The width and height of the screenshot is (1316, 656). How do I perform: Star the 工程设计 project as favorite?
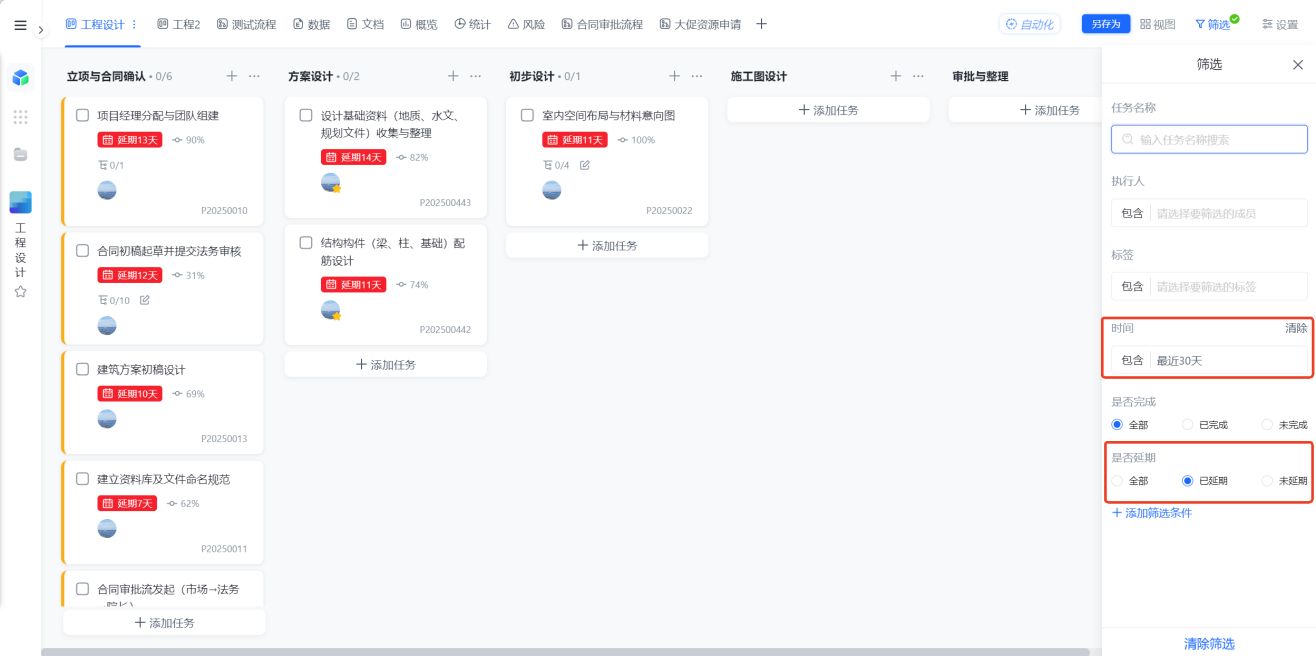(20, 292)
